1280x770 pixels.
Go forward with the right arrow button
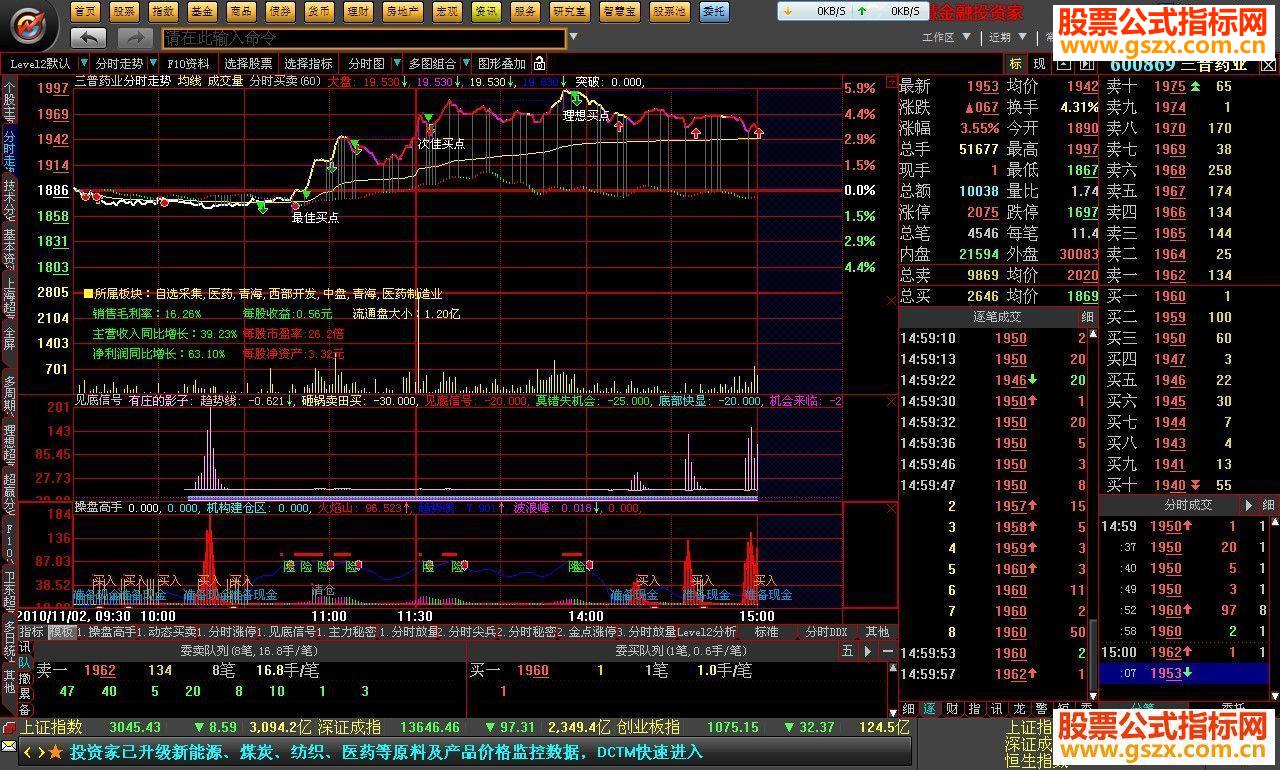tap(135, 38)
